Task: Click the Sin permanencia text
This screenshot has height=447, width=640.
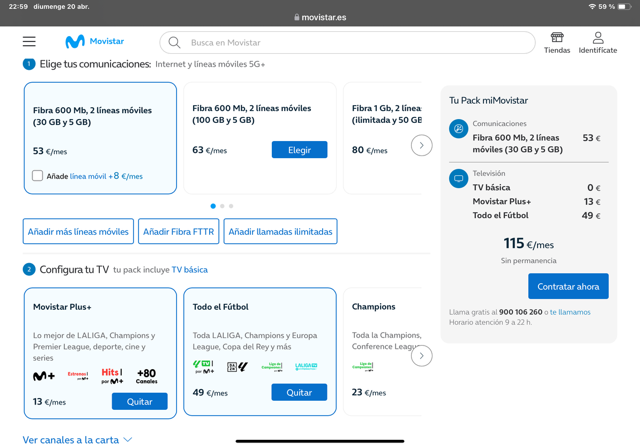Action: [529, 260]
